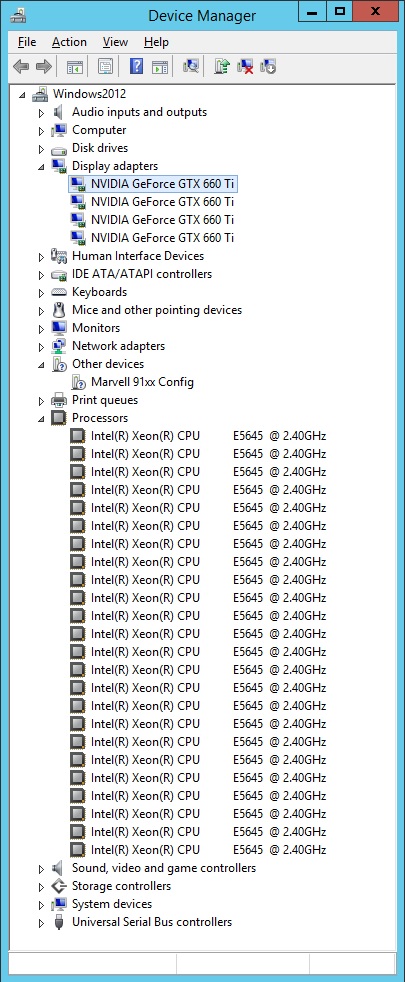
Task: Click the Marvell 91xx Config device icon
Action: pos(78,382)
